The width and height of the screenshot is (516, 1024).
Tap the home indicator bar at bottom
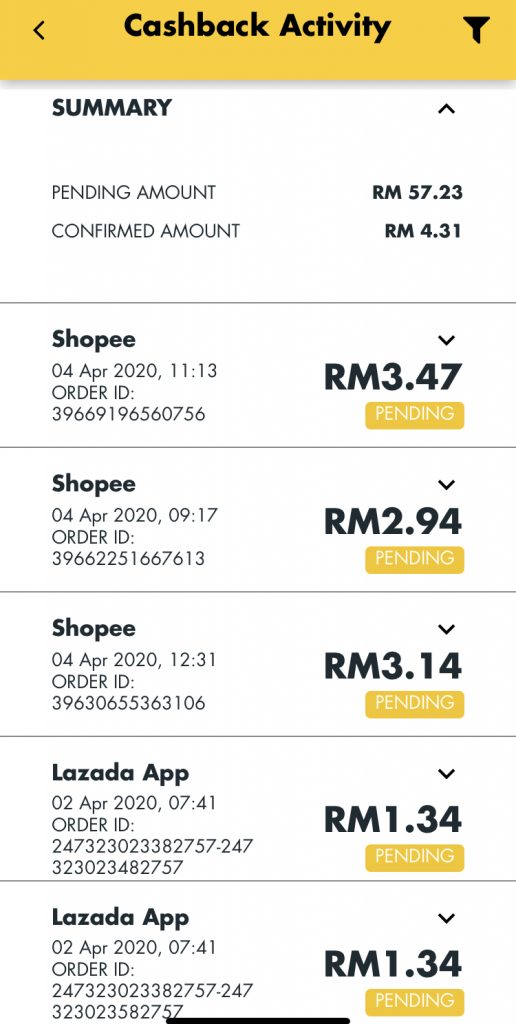(x=258, y=1020)
